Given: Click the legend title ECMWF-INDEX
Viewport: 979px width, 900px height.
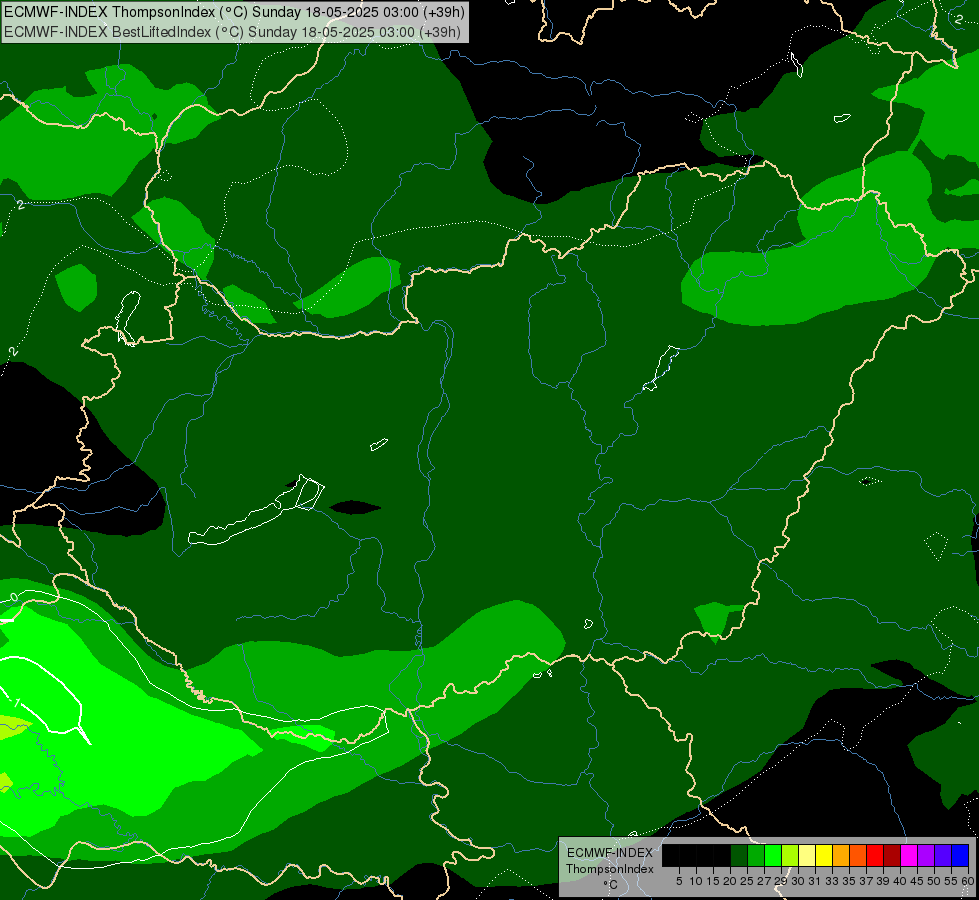Looking at the screenshot, I should 610,853.
